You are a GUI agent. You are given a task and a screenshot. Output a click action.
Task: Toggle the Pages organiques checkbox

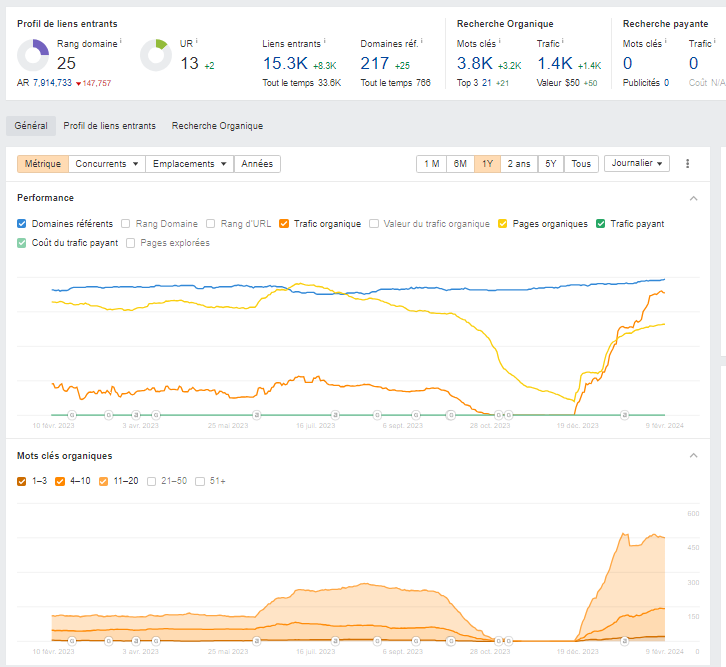(502, 224)
